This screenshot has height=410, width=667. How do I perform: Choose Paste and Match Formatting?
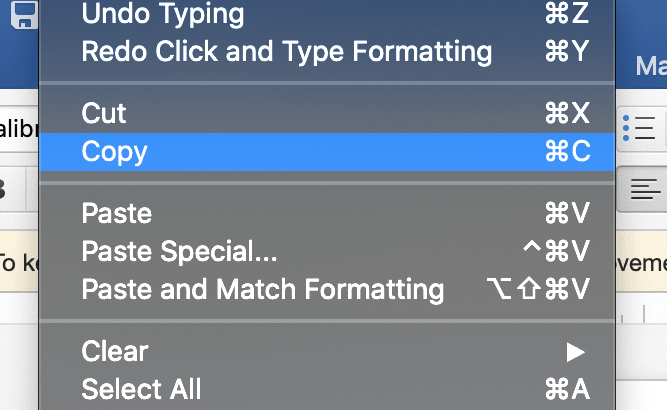tap(327, 289)
